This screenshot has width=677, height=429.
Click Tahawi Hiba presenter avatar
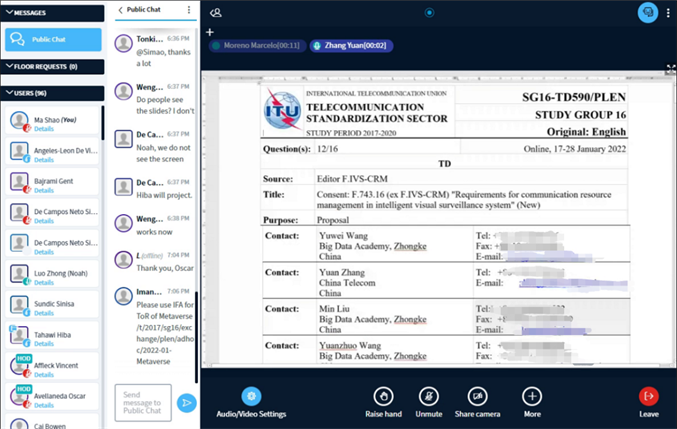(x=19, y=335)
